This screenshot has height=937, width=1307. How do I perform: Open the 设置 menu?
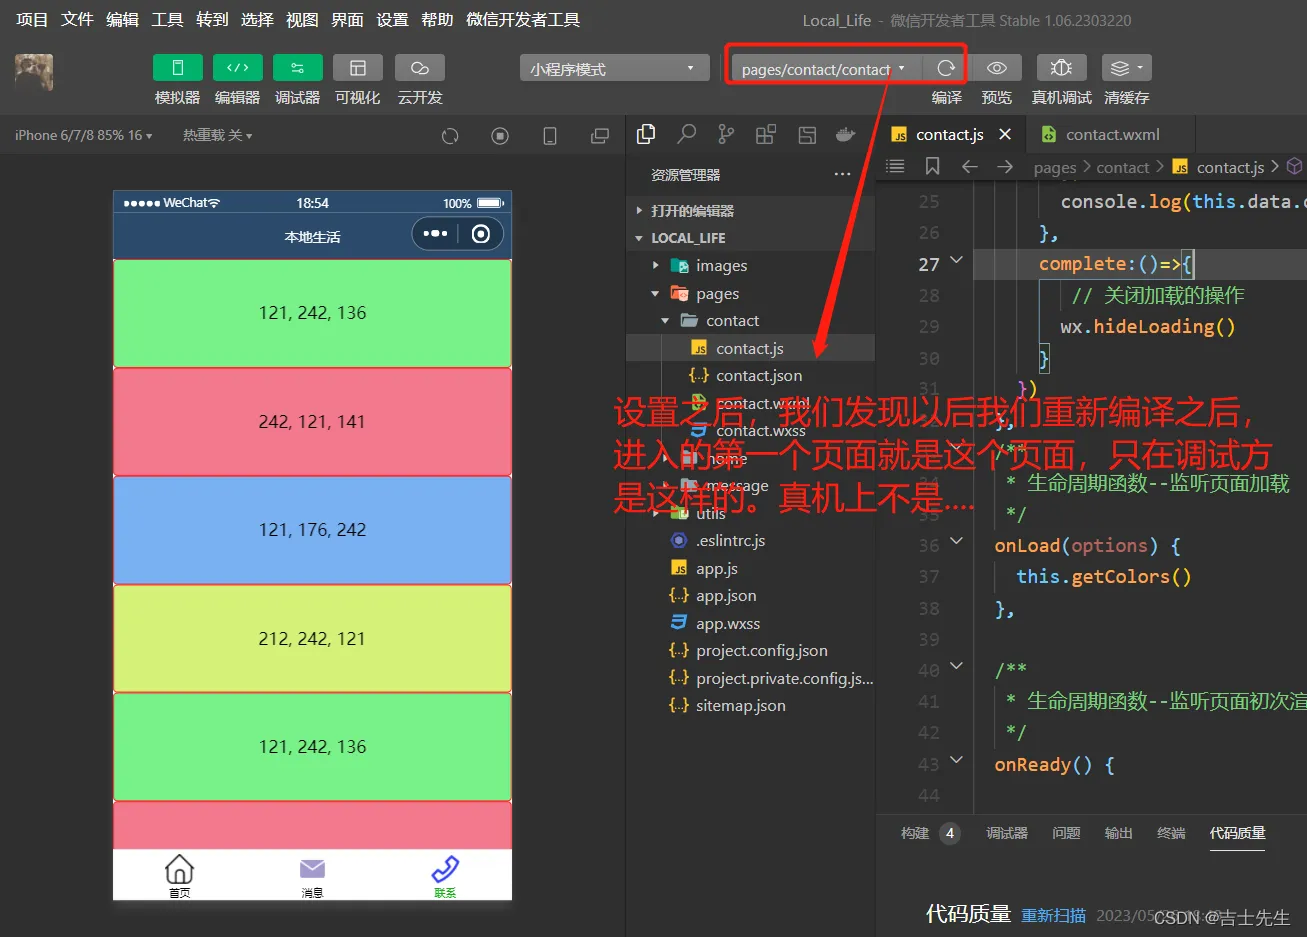coord(392,20)
